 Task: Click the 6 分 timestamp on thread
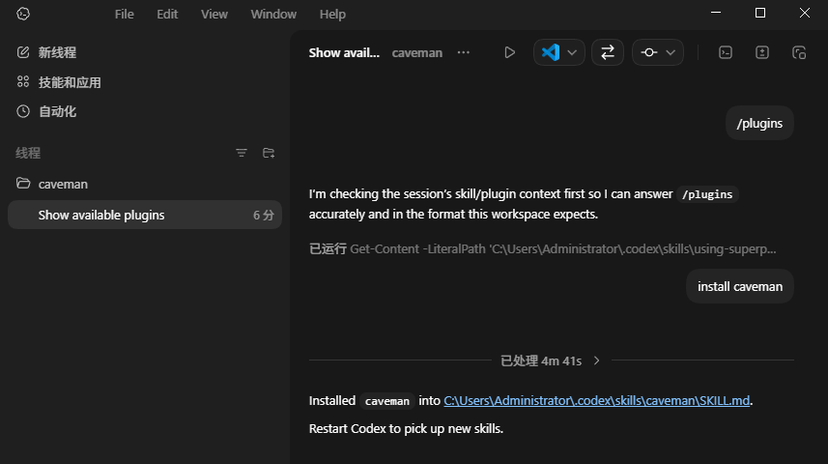tap(264, 215)
